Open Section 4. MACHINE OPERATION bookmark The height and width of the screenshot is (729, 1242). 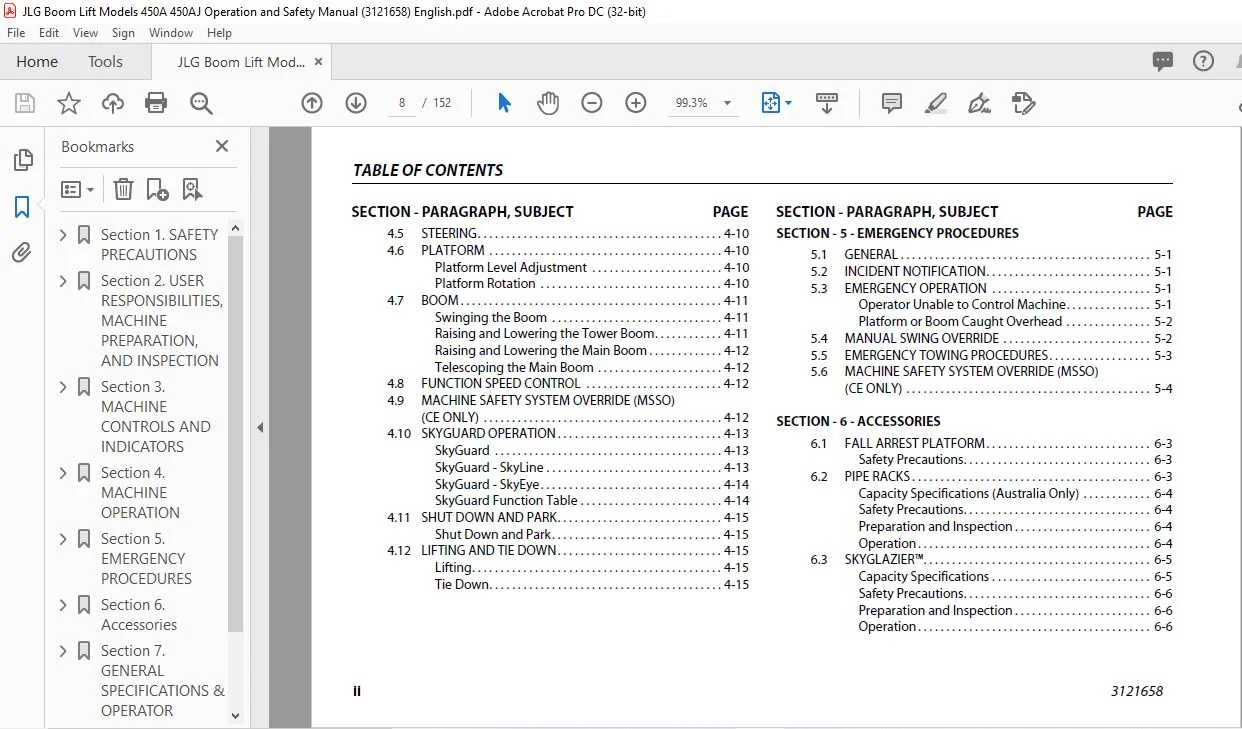tap(140, 493)
